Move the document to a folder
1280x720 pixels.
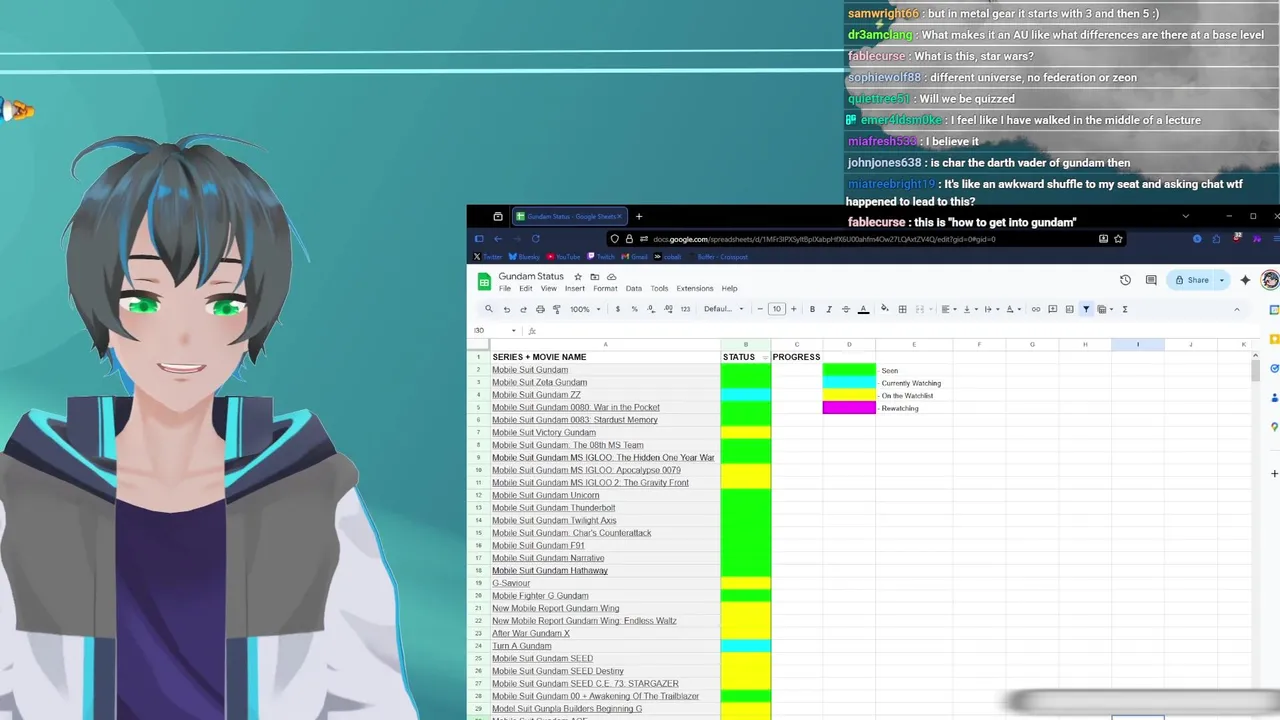[594, 276]
